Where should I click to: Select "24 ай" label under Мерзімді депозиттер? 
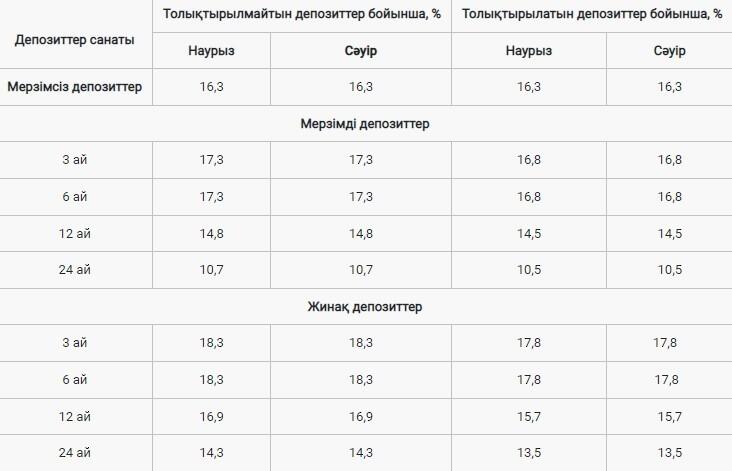tap(75, 270)
